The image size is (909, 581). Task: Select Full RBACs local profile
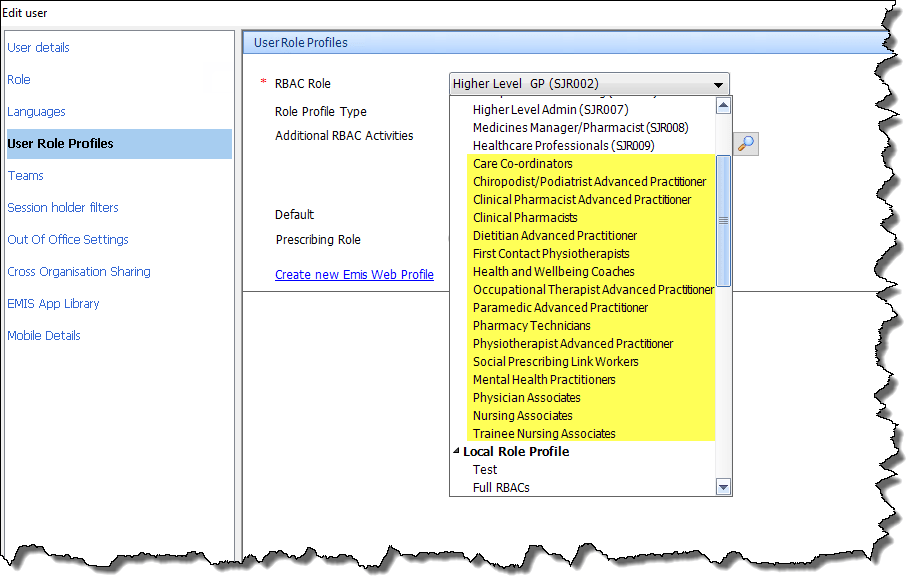(x=501, y=488)
